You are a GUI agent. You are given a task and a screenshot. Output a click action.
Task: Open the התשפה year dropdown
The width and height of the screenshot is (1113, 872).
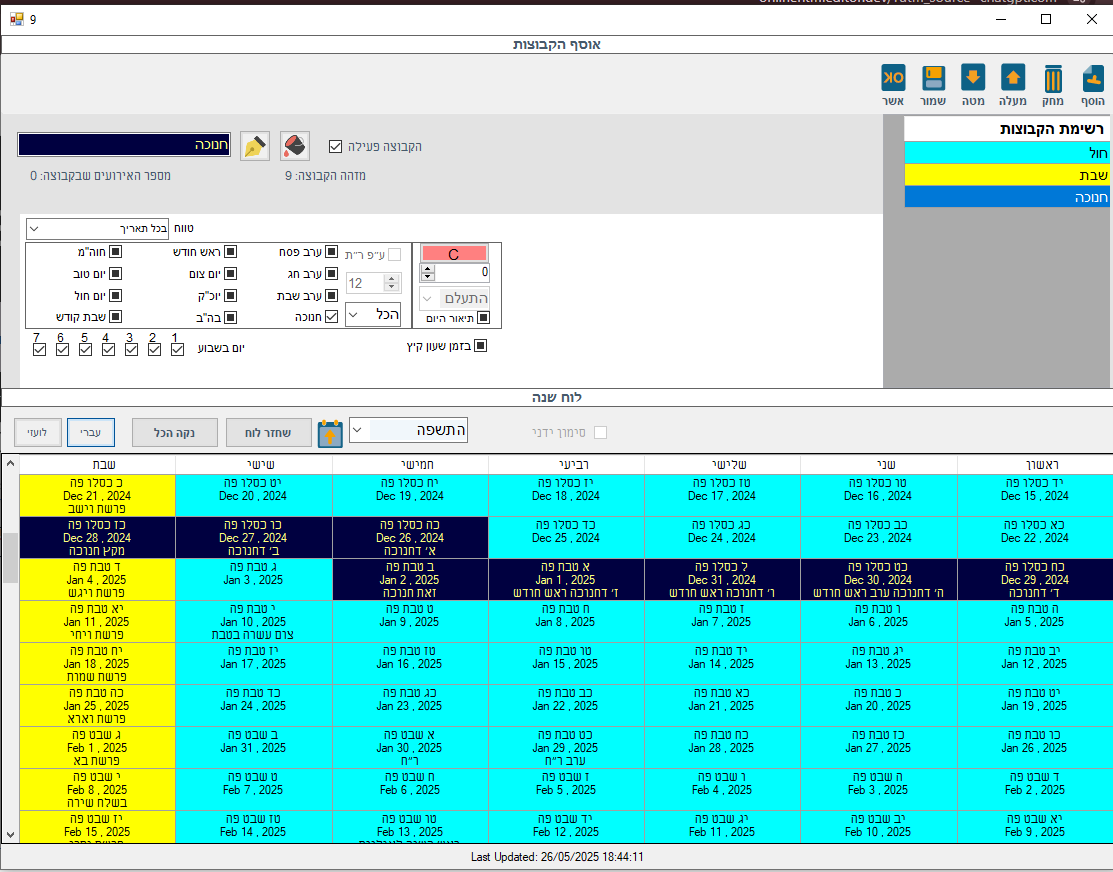359,431
